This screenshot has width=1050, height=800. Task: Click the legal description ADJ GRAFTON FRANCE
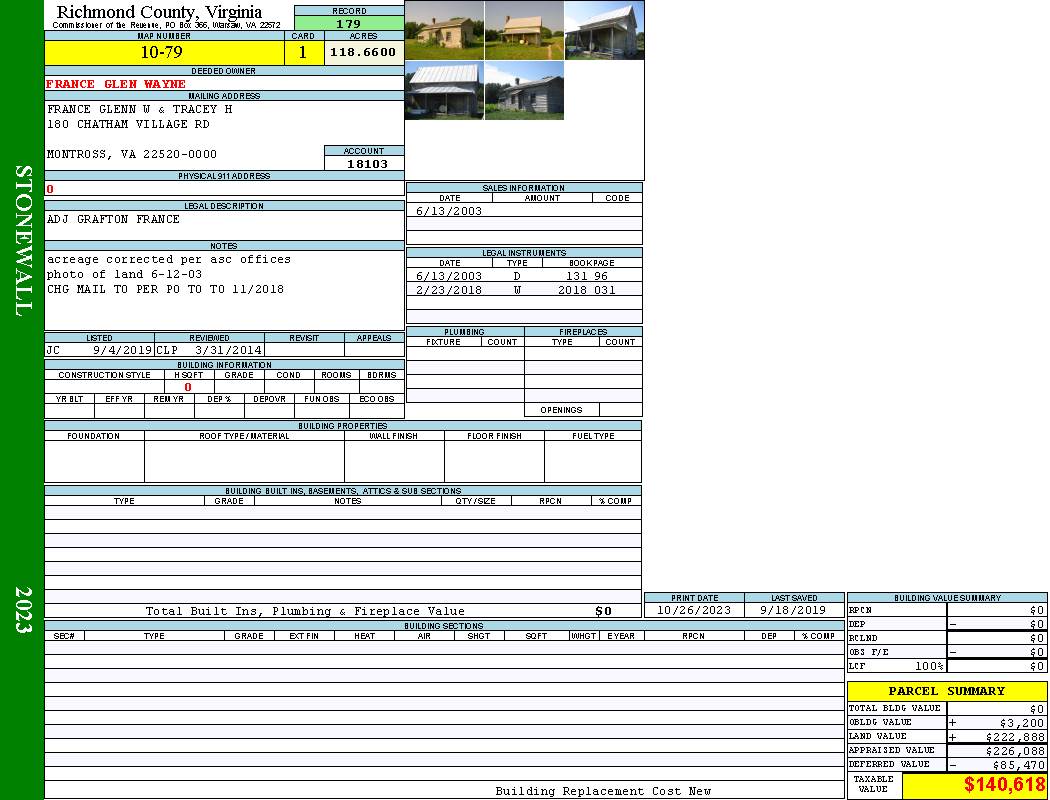pos(113,219)
